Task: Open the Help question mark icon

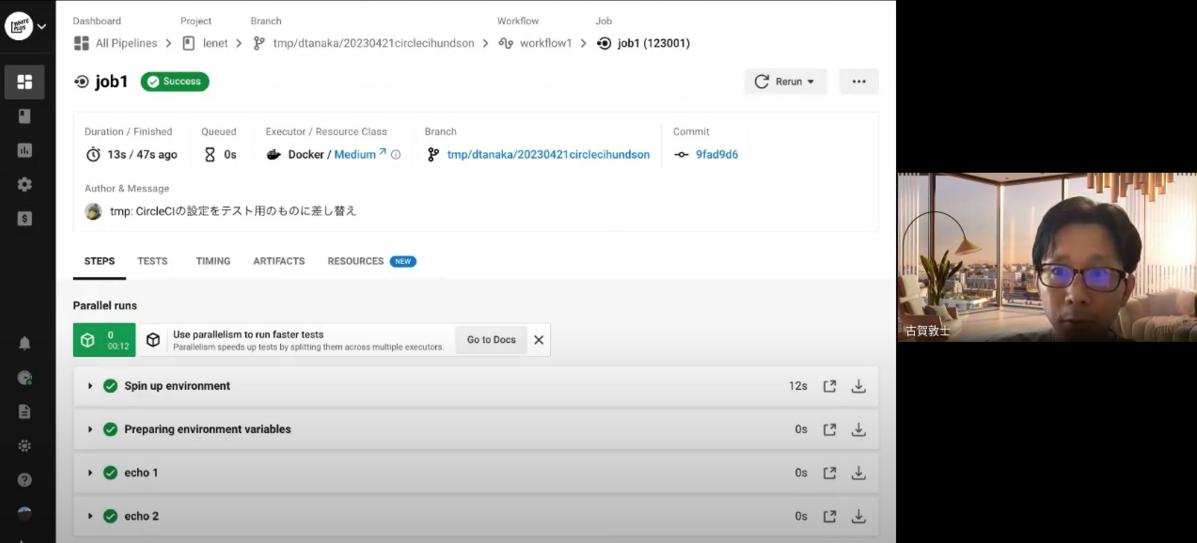Action: tap(24, 480)
